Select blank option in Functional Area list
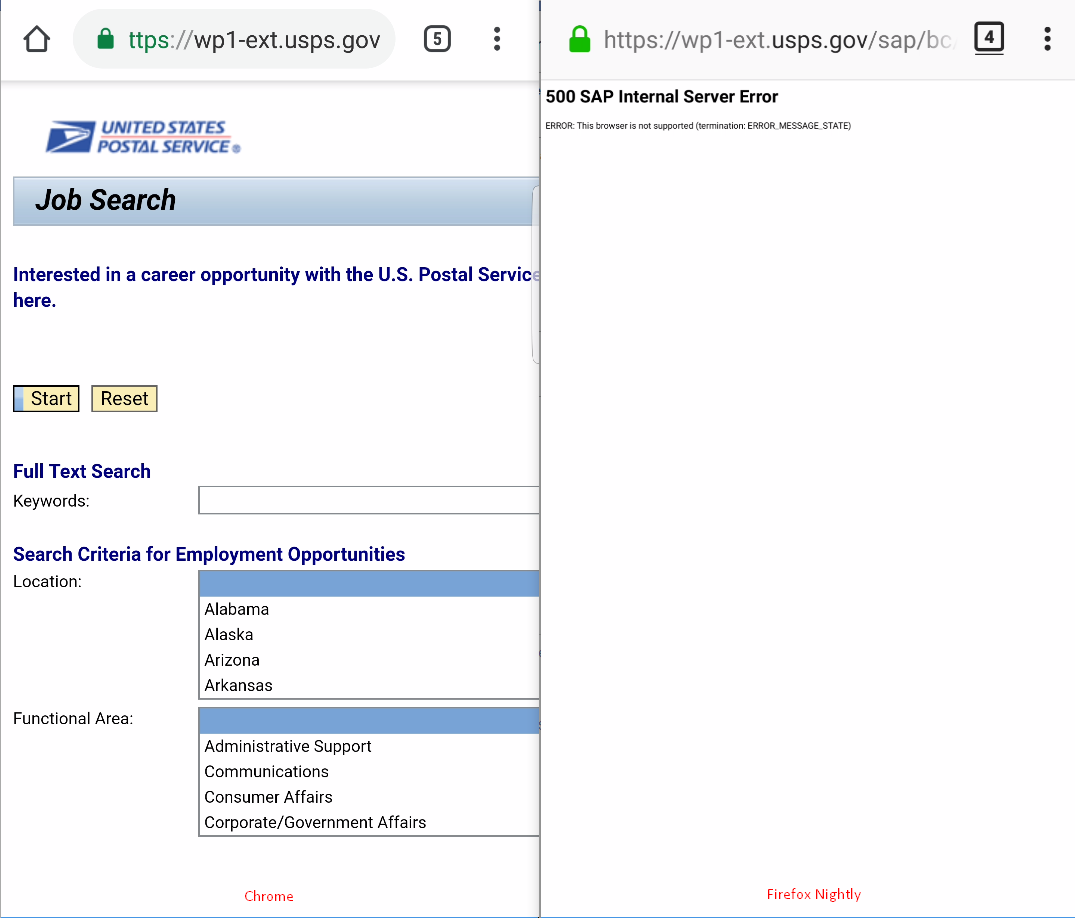The width and height of the screenshot is (1075, 918). click(369, 721)
